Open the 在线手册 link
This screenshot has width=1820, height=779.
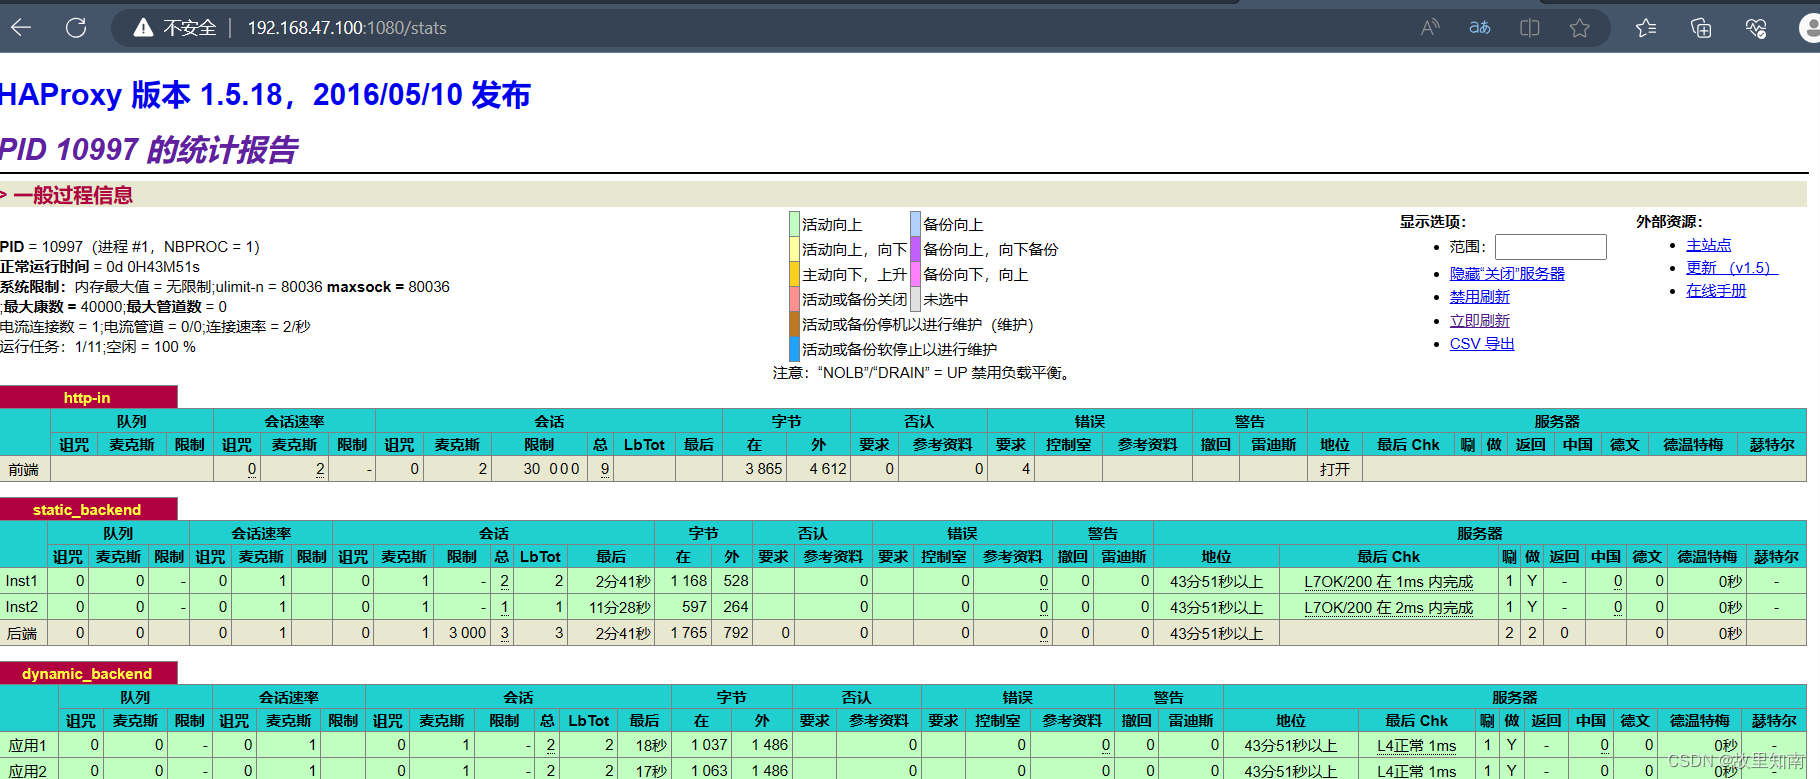click(x=1716, y=291)
